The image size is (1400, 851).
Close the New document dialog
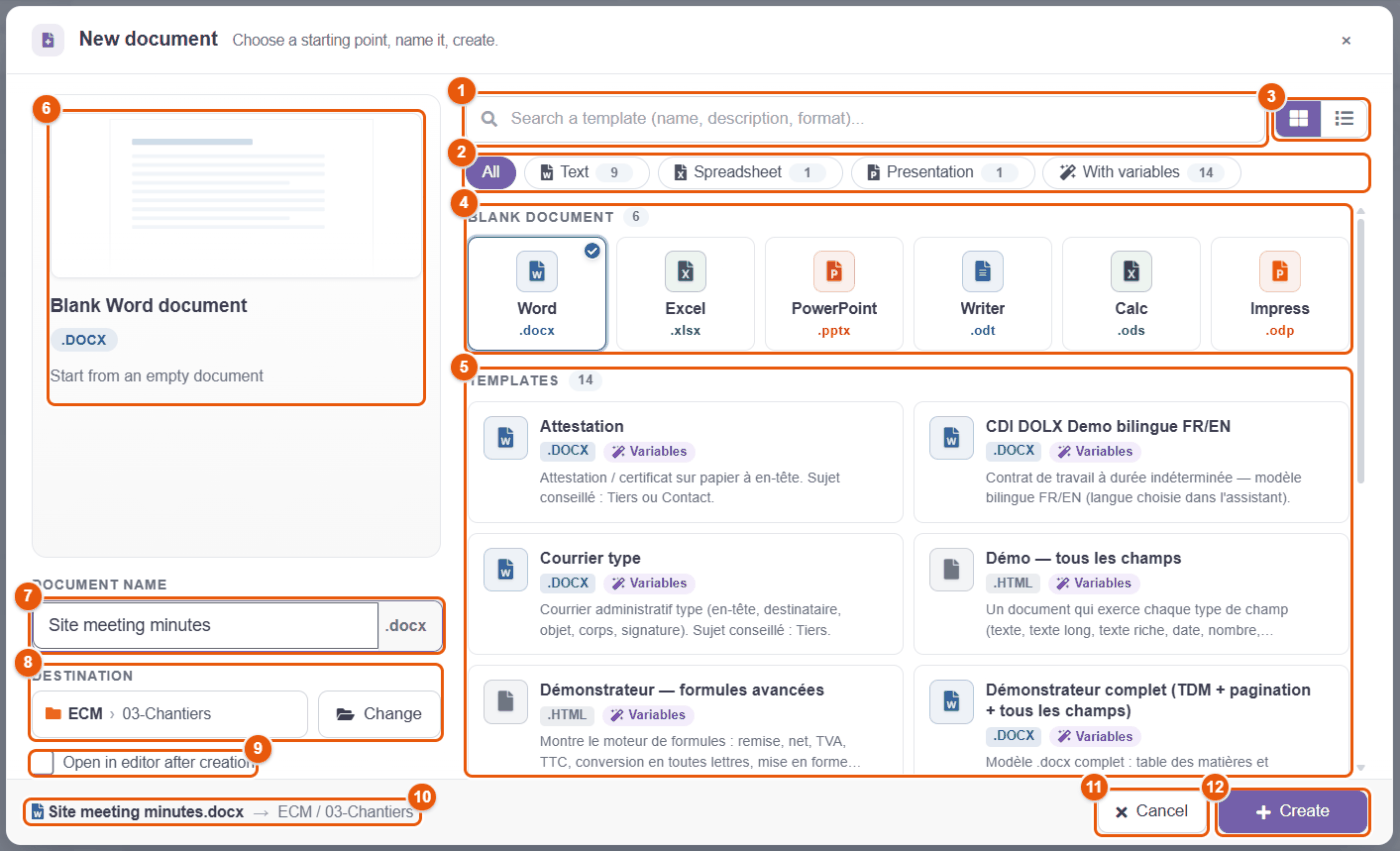tap(1346, 40)
